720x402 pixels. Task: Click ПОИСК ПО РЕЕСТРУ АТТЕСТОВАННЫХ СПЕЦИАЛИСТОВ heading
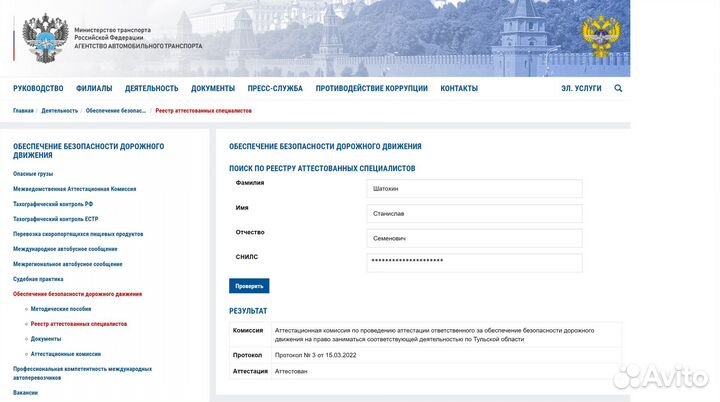(x=322, y=169)
